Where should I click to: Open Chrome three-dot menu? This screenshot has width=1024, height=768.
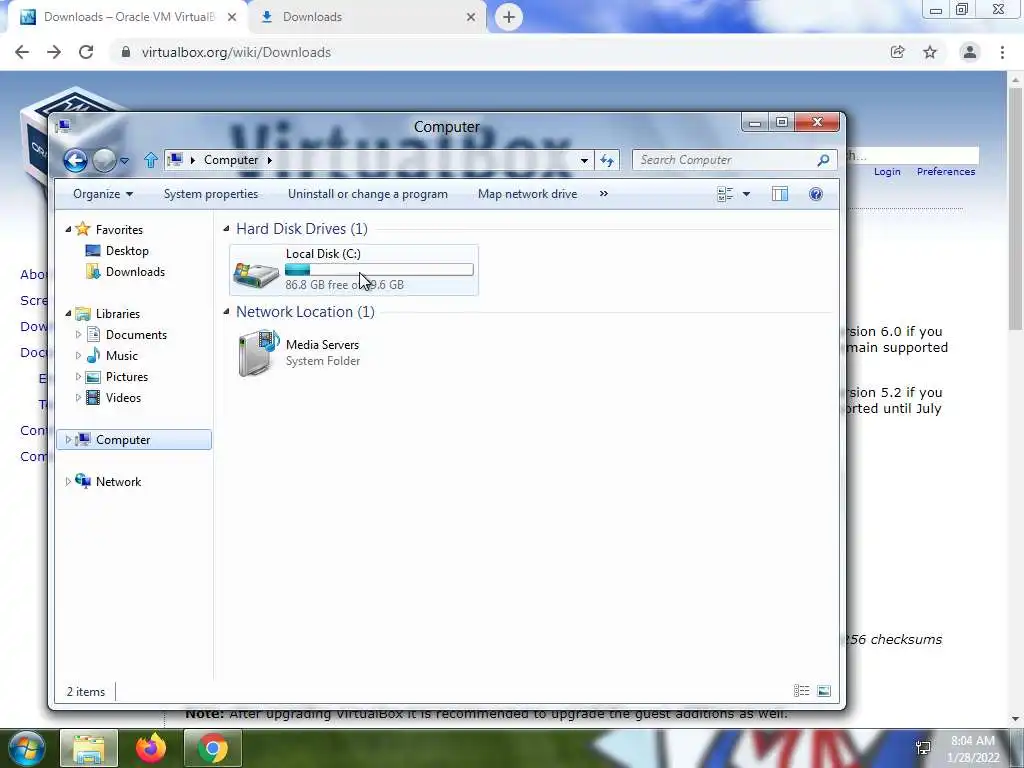1002,52
